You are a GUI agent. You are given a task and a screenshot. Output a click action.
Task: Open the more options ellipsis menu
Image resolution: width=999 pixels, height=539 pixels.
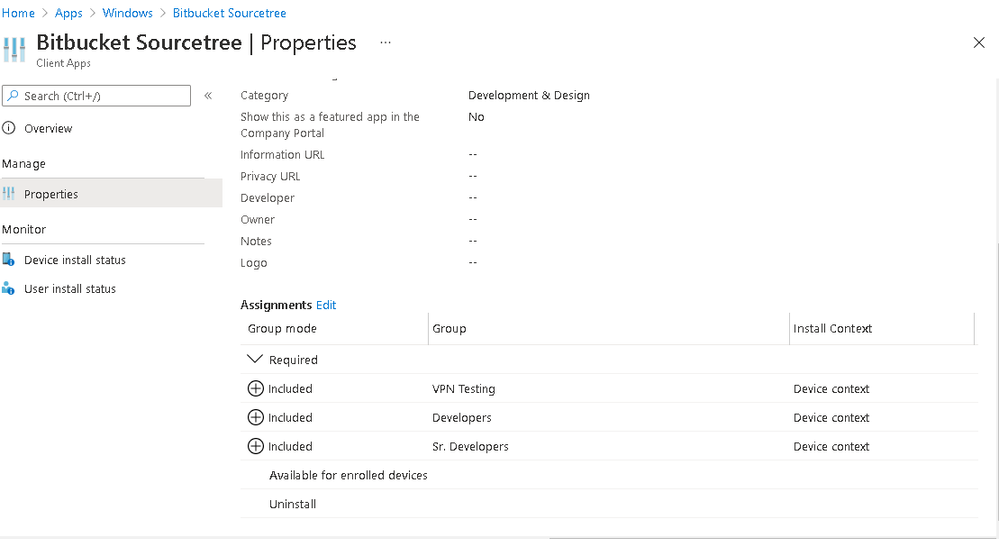tap(386, 43)
